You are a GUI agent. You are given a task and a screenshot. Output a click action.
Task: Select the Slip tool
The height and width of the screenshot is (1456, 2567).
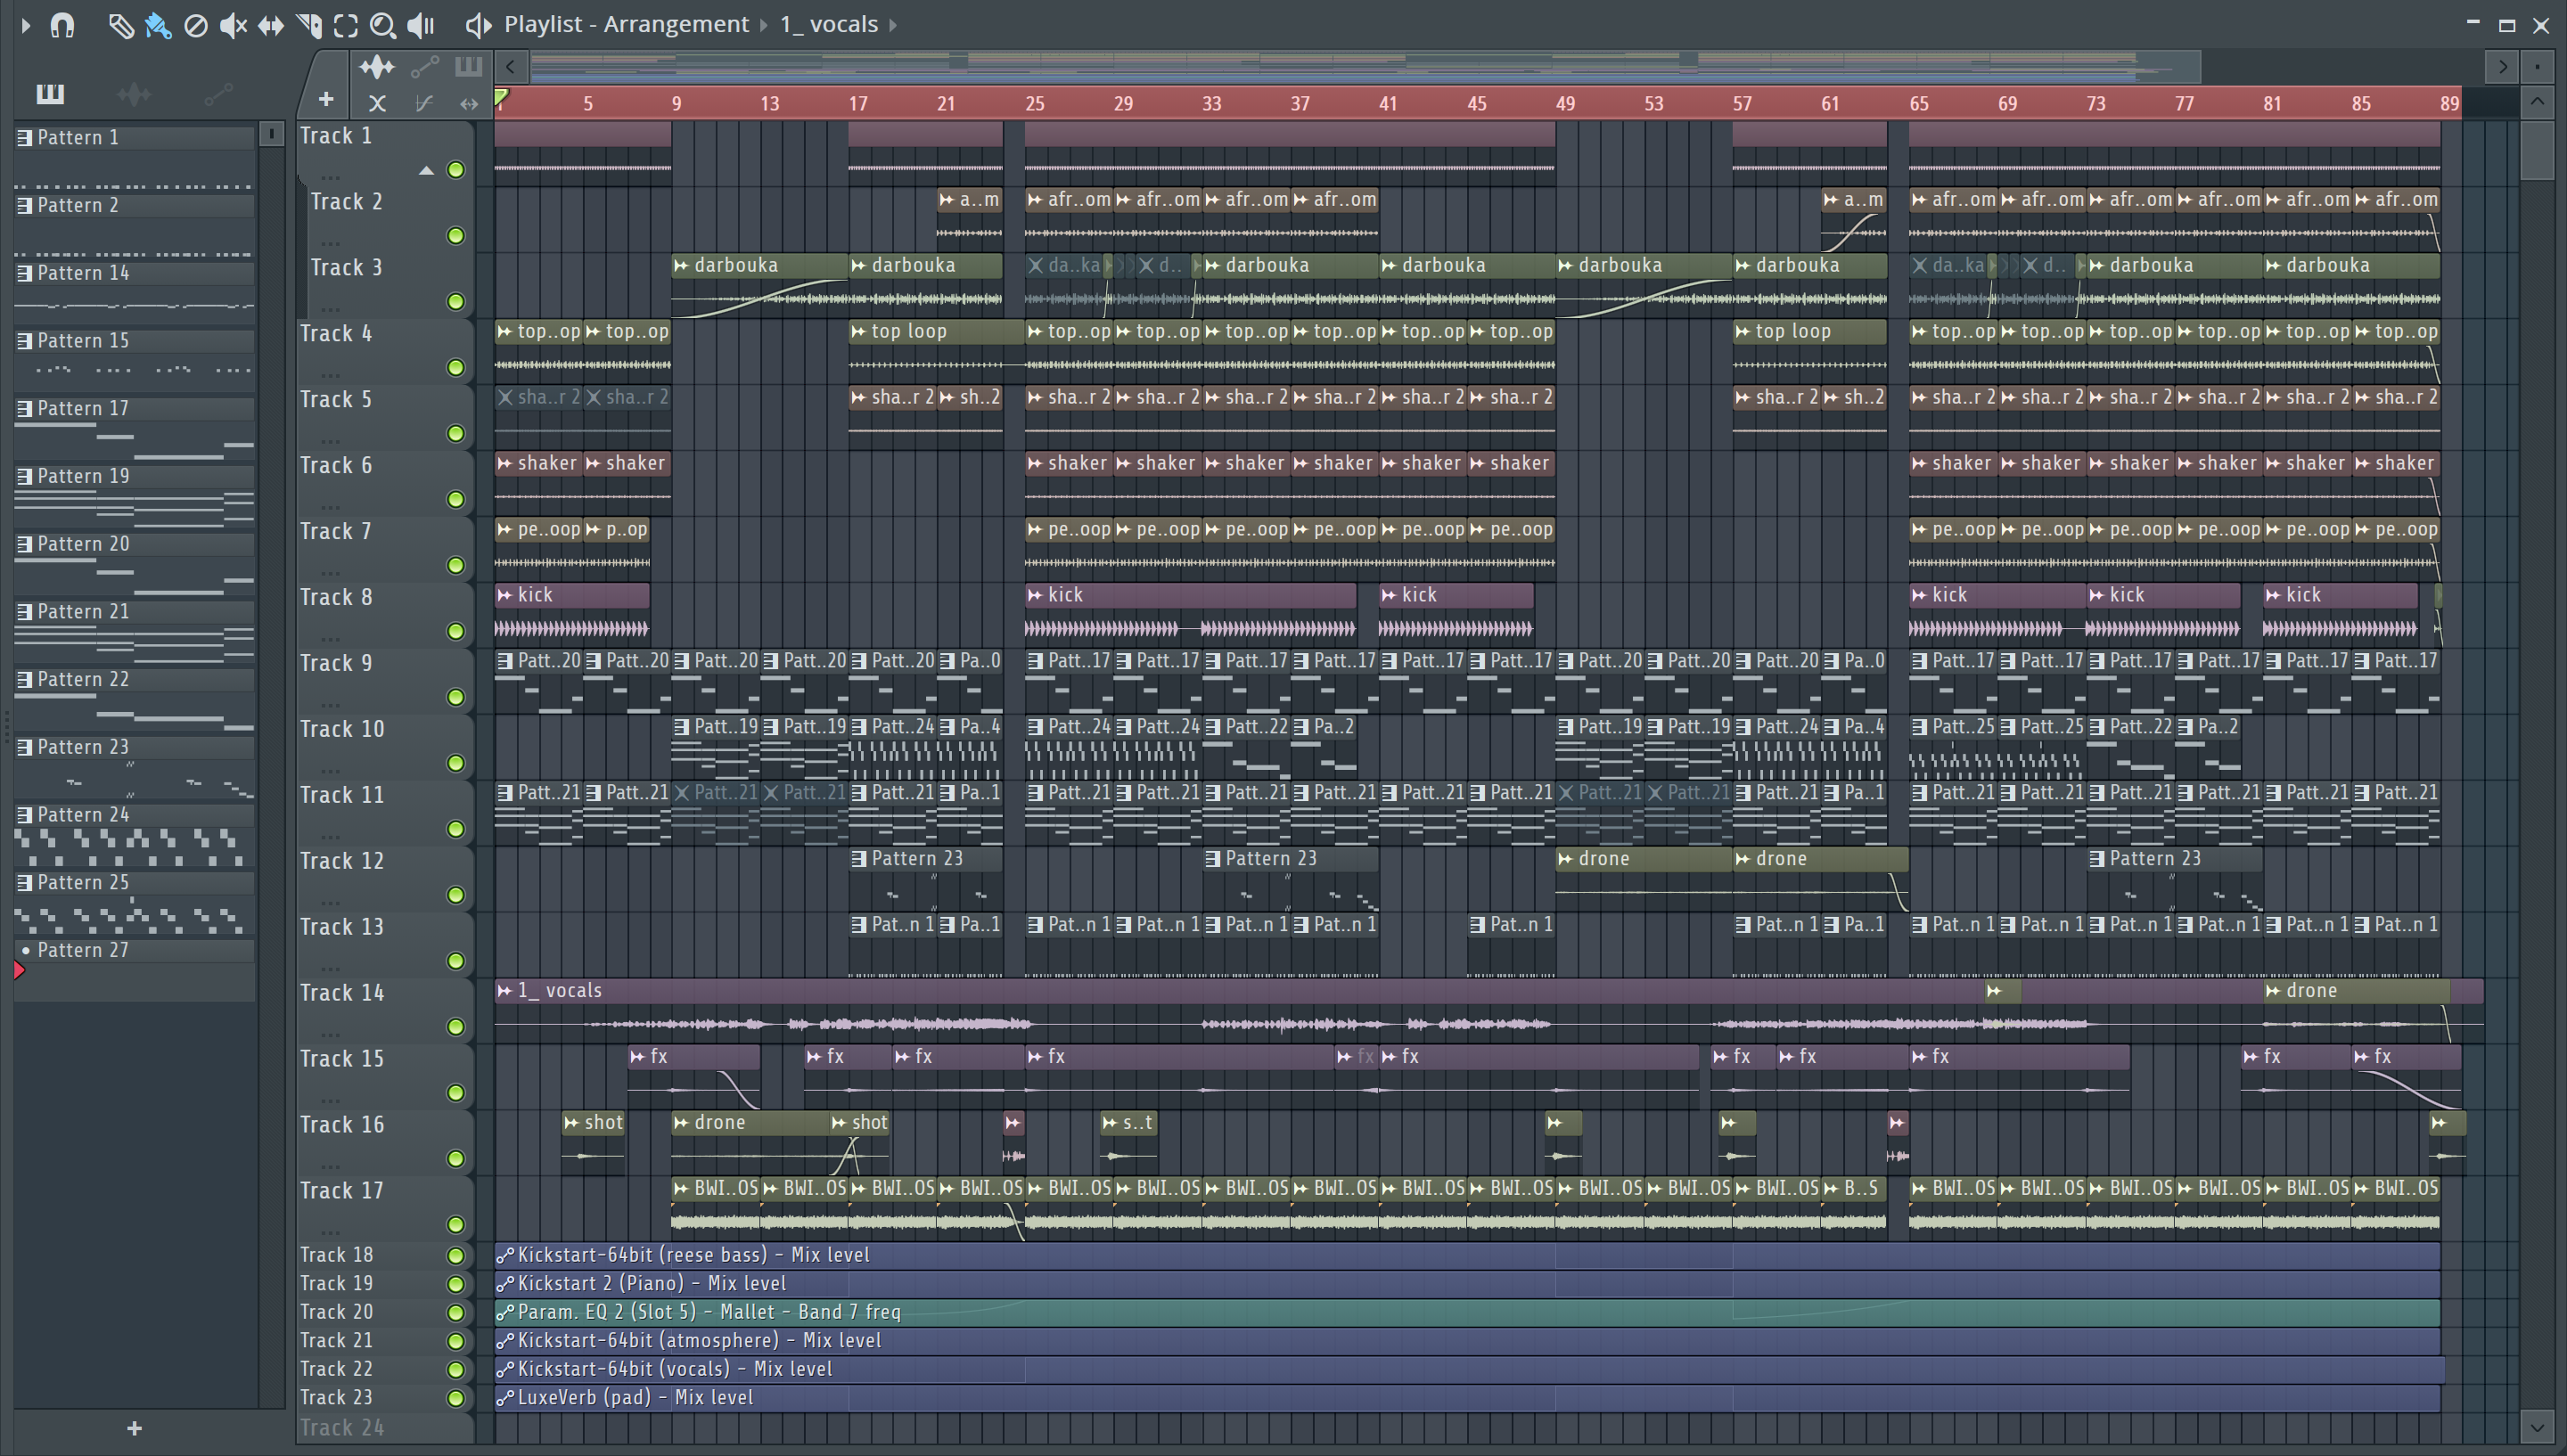[x=270, y=25]
